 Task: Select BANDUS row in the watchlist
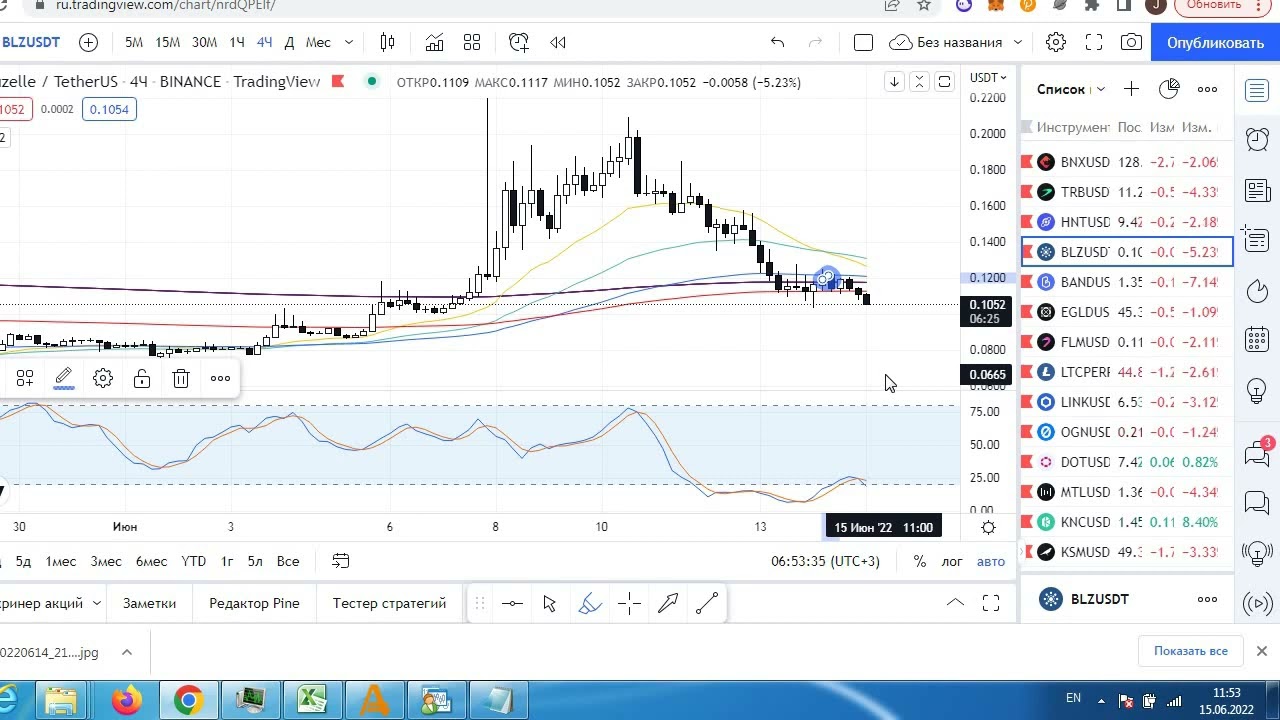(x=1127, y=282)
